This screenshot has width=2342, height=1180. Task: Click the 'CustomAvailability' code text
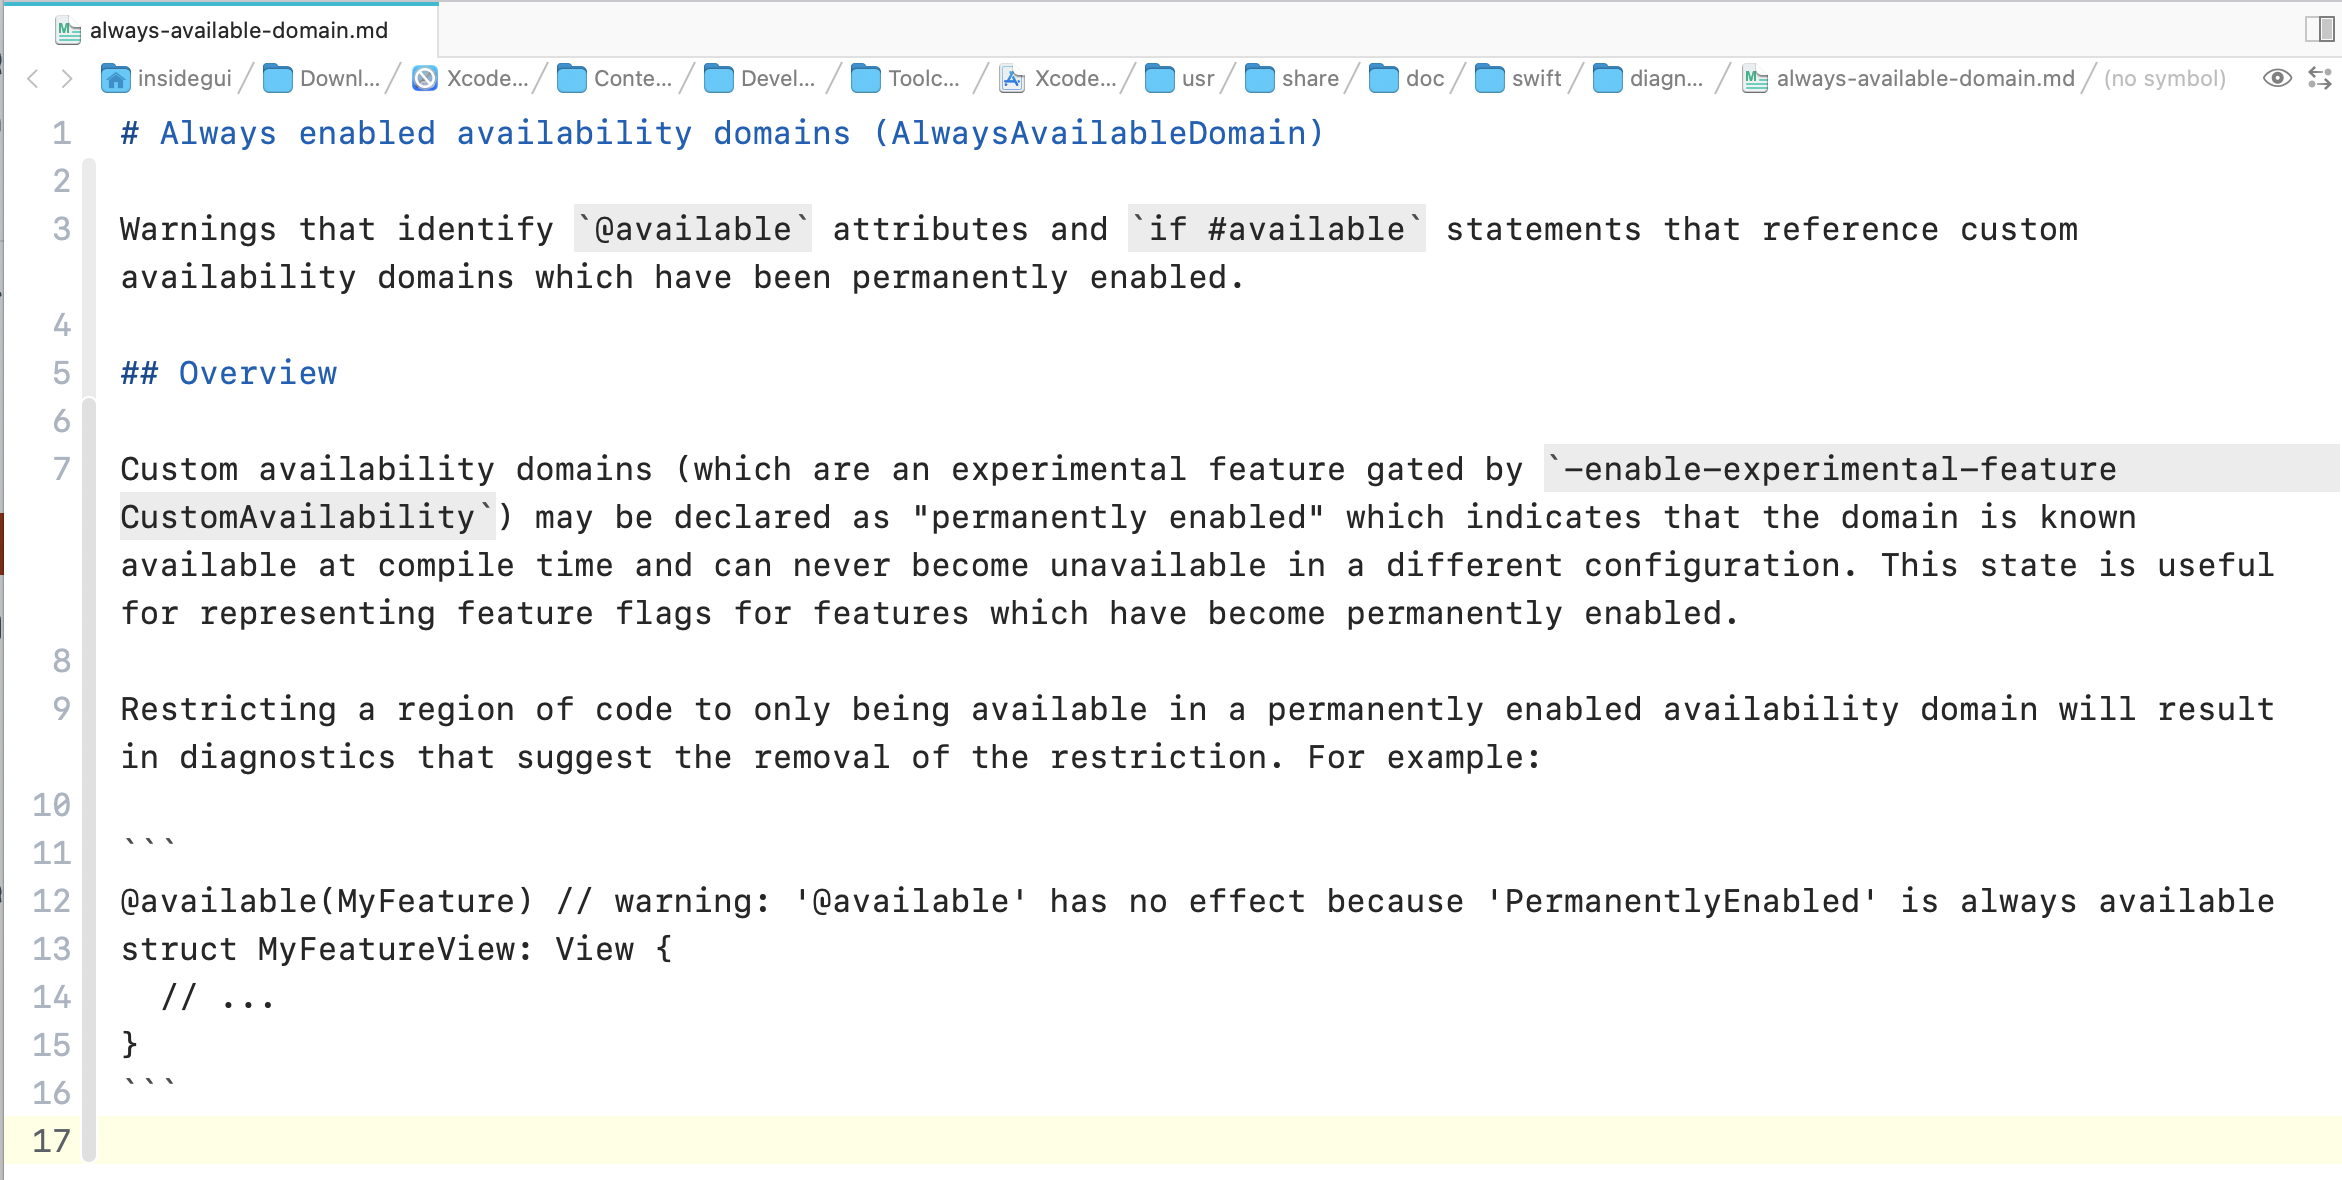[297, 517]
